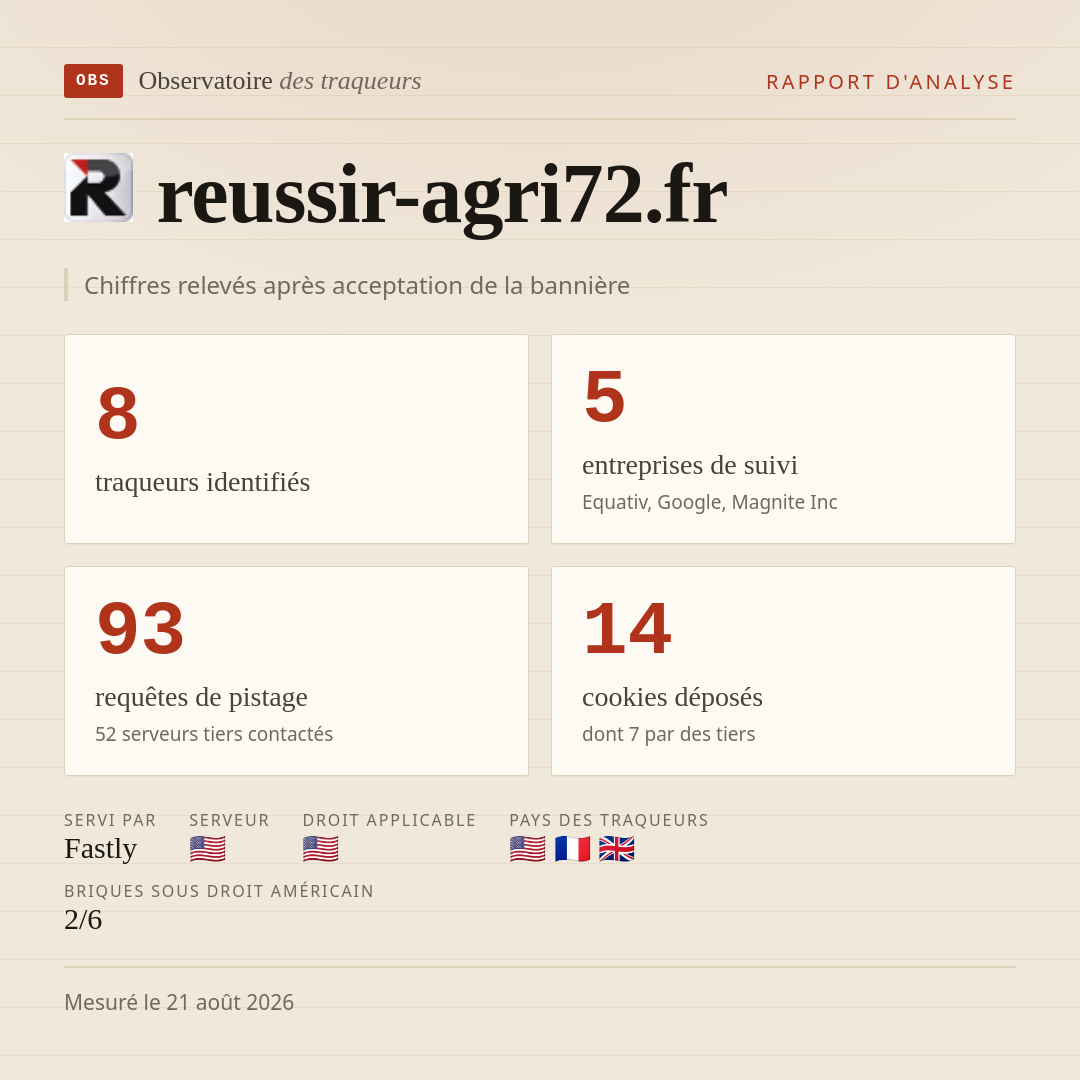Click the number 8 trackers figure
Image resolution: width=1080 pixels, height=1080 pixels.
click(x=118, y=413)
